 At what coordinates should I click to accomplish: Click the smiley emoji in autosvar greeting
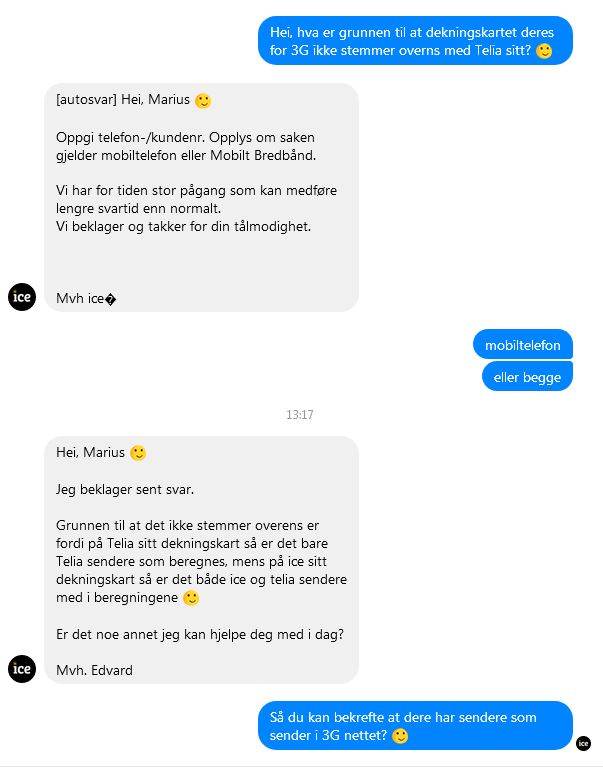(x=203, y=101)
